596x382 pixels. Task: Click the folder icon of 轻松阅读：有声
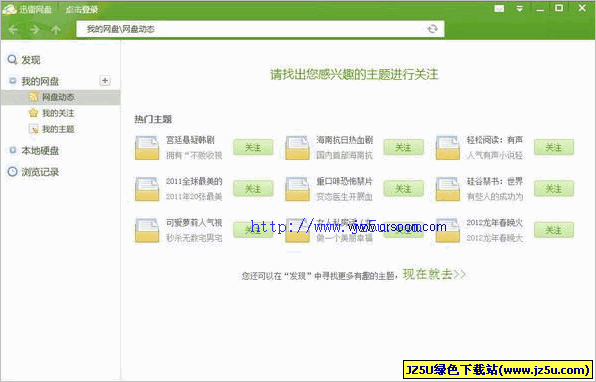[x=447, y=148]
